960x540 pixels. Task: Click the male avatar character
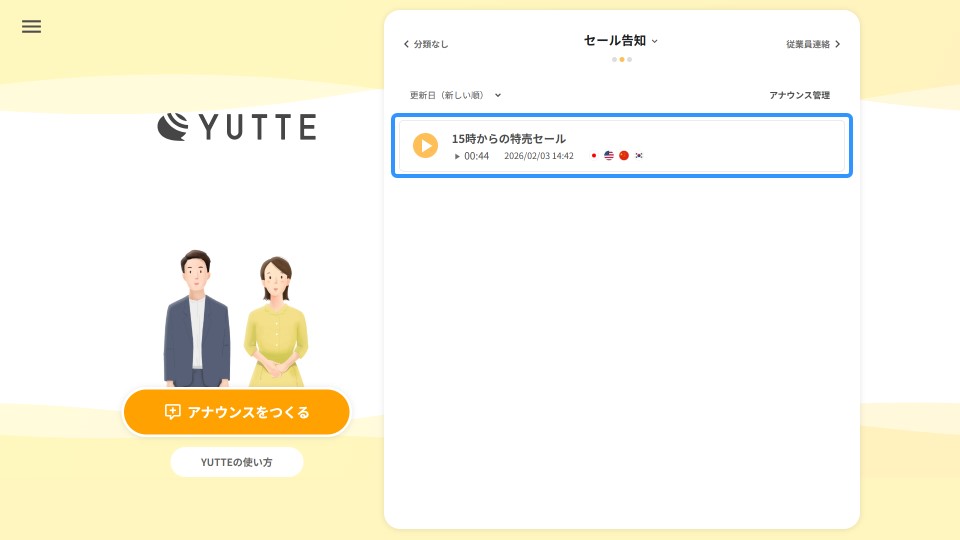click(x=197, y=320)
